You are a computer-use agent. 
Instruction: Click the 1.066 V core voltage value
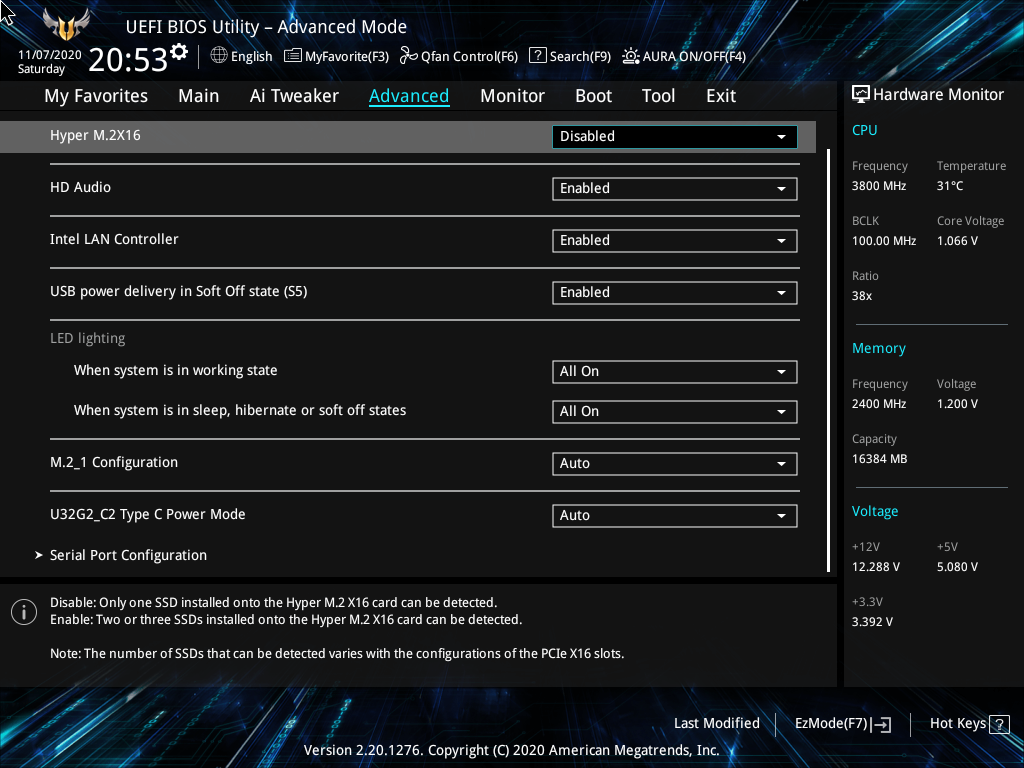(957, 241)
